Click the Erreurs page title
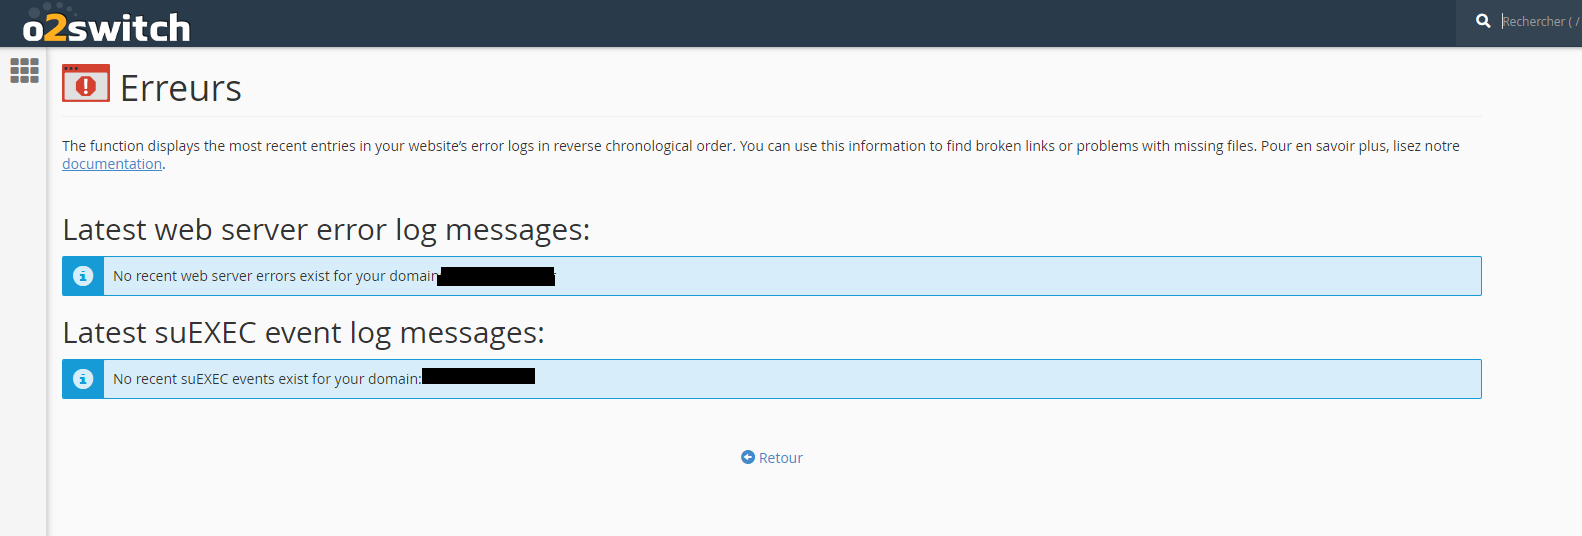Screen dimensions: 1582x536 coord(181,89)
